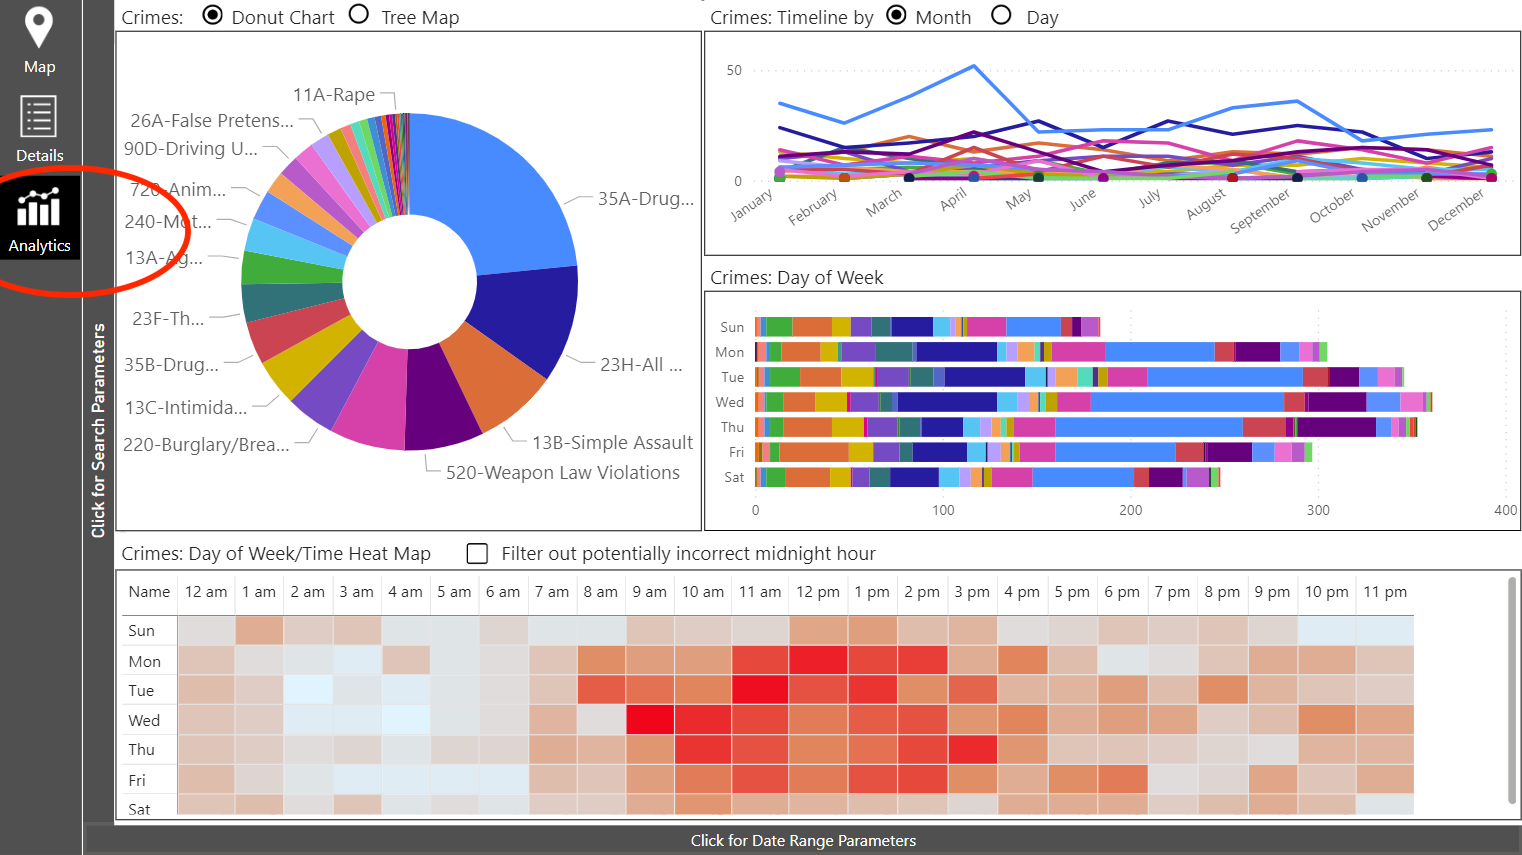This screenshot has width=1522, height=855.
Task: Select the Analytics sidebar icon
Action: (40, 215)
